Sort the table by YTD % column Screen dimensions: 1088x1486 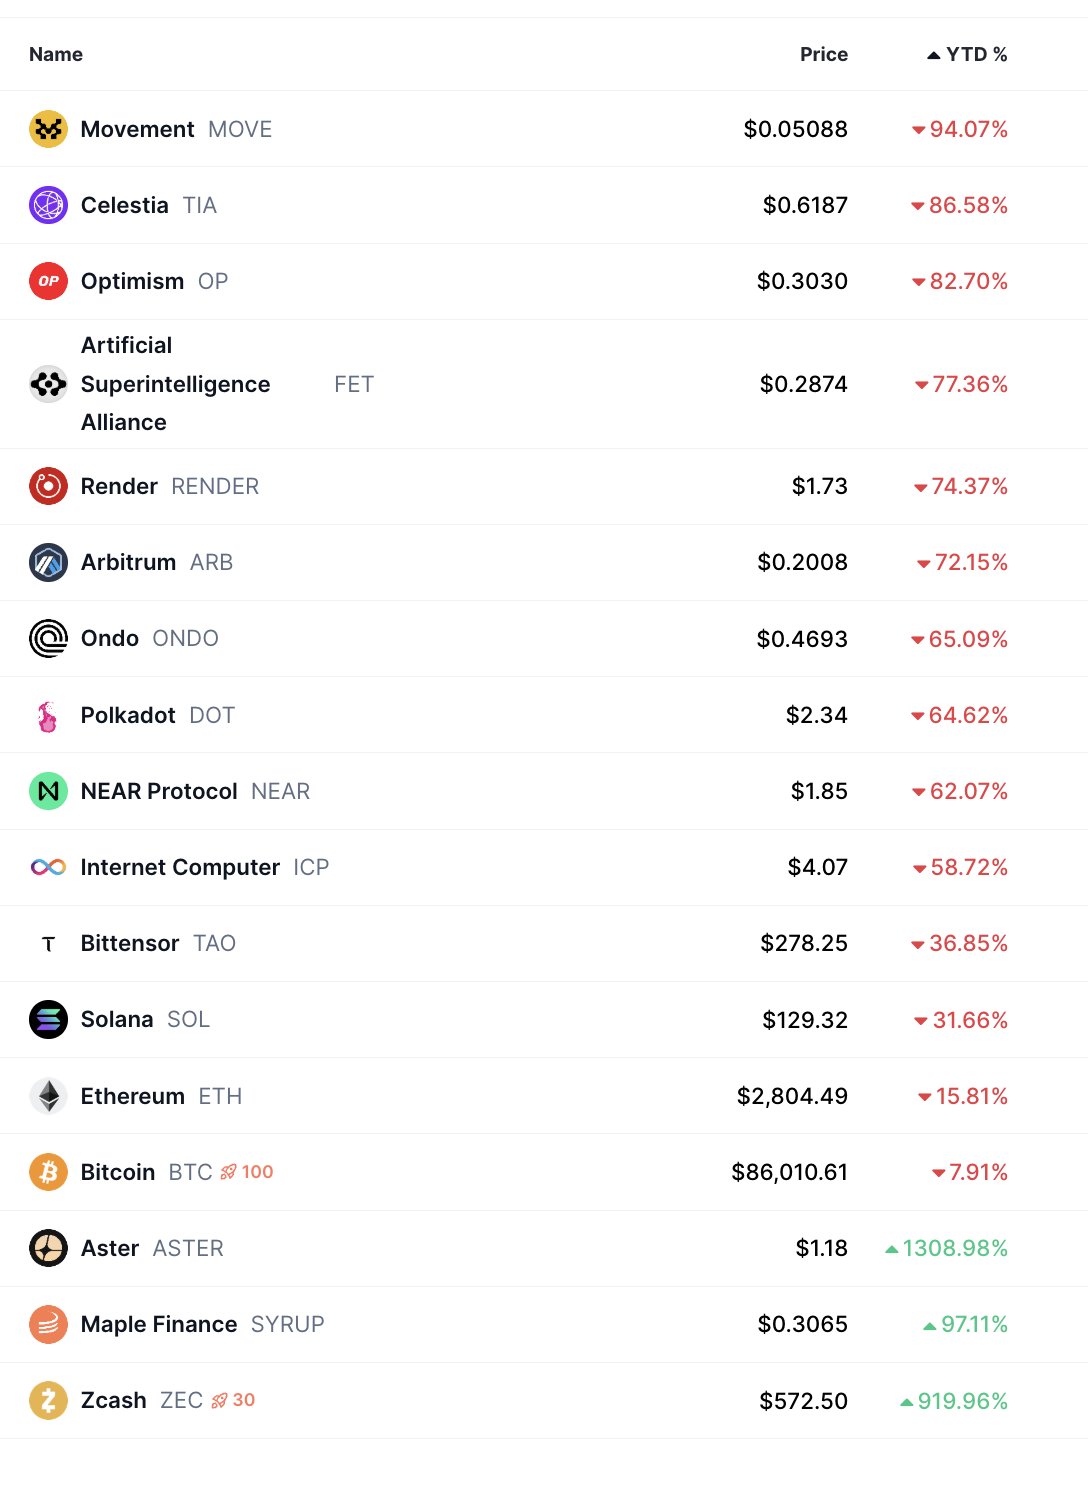point(968,54)
